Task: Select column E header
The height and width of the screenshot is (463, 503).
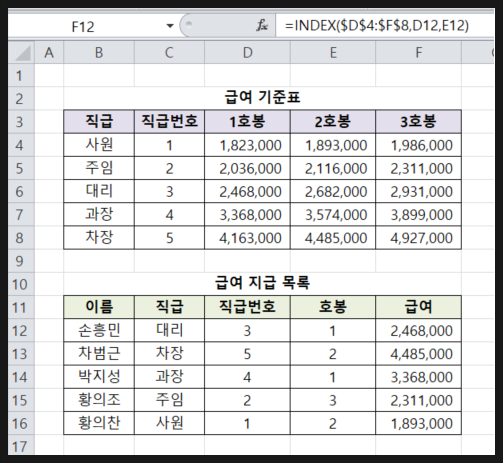Action: tap(333, 53)
